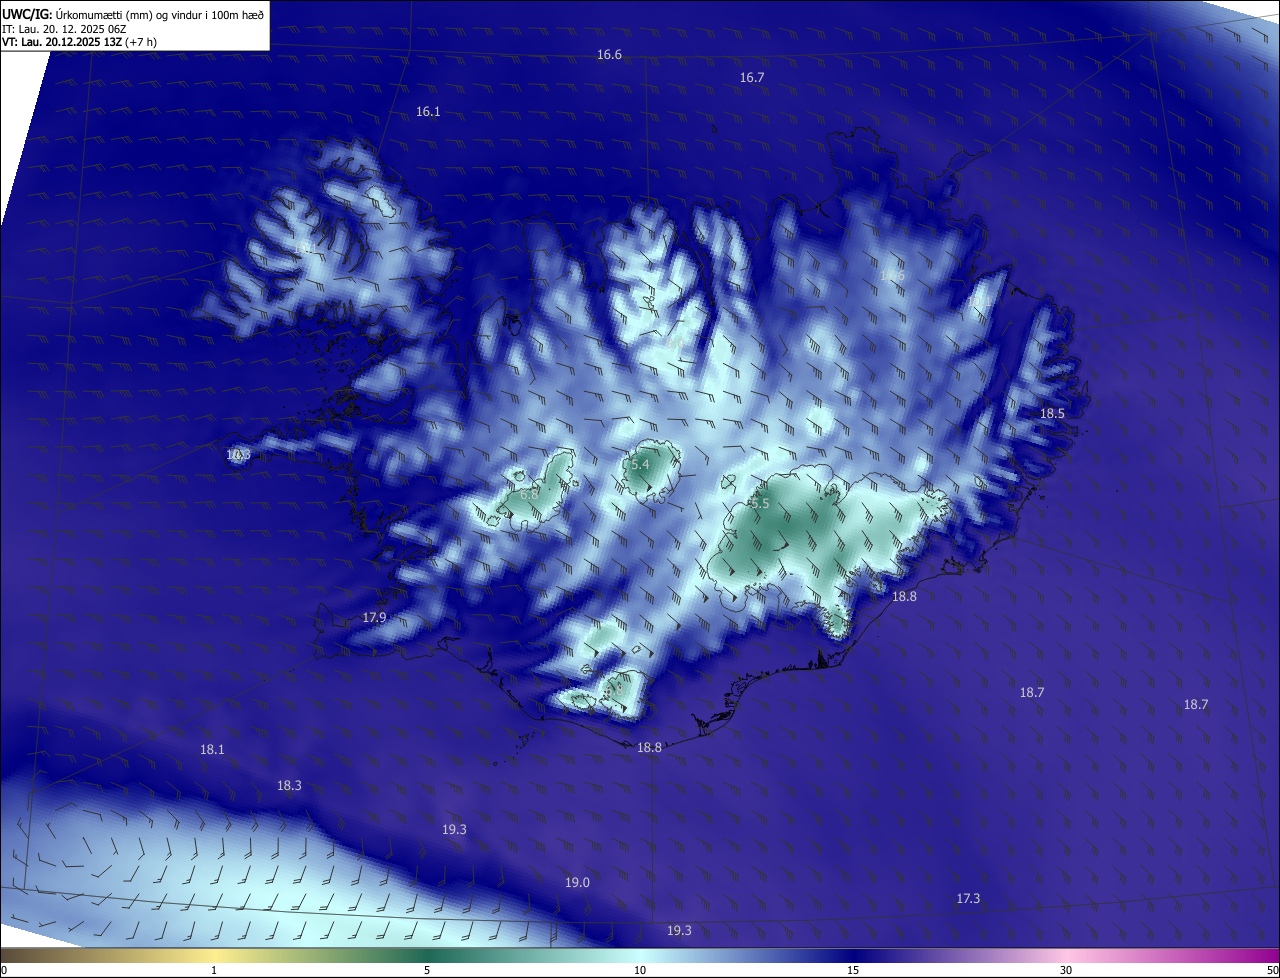
Task: Click the 1 tick on the colour scale
Action: pyautogui.click(x=214, y=971)
